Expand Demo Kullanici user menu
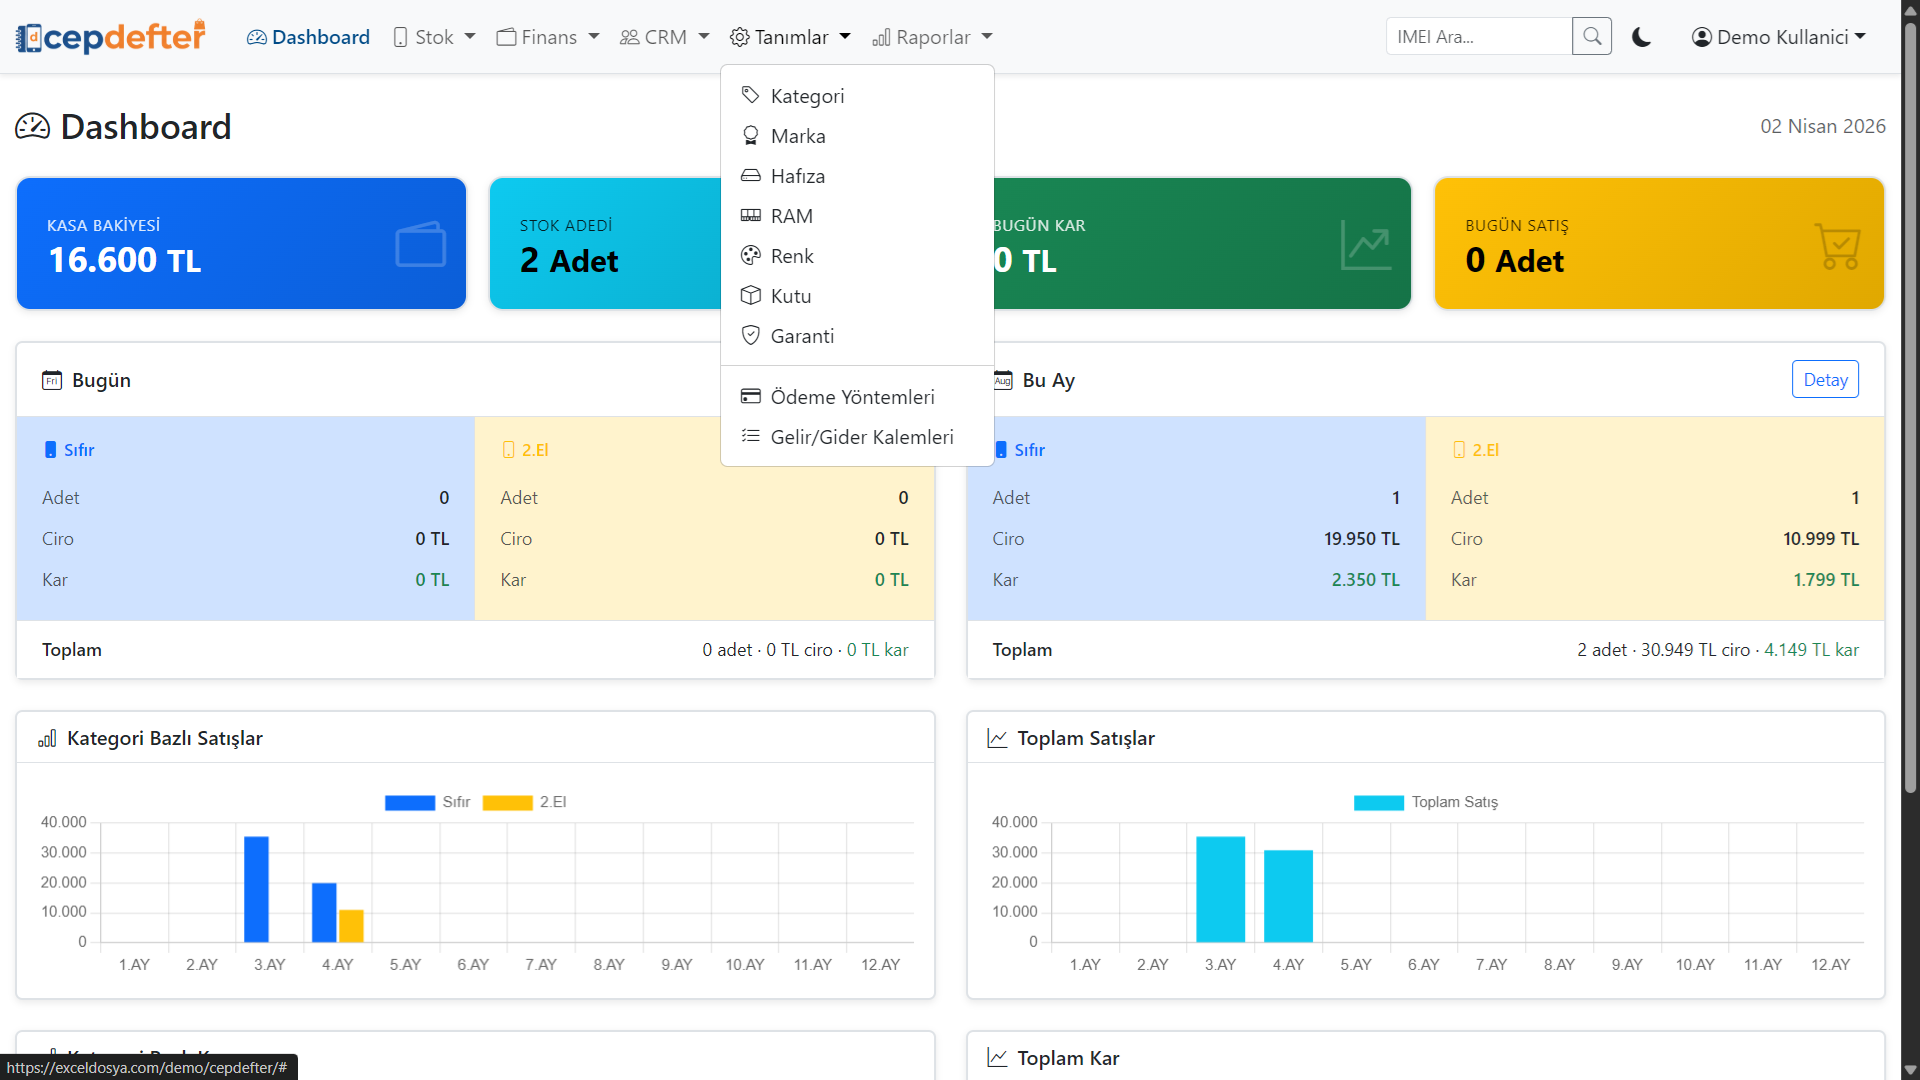1920x1080 pixels. [1779, 37]
